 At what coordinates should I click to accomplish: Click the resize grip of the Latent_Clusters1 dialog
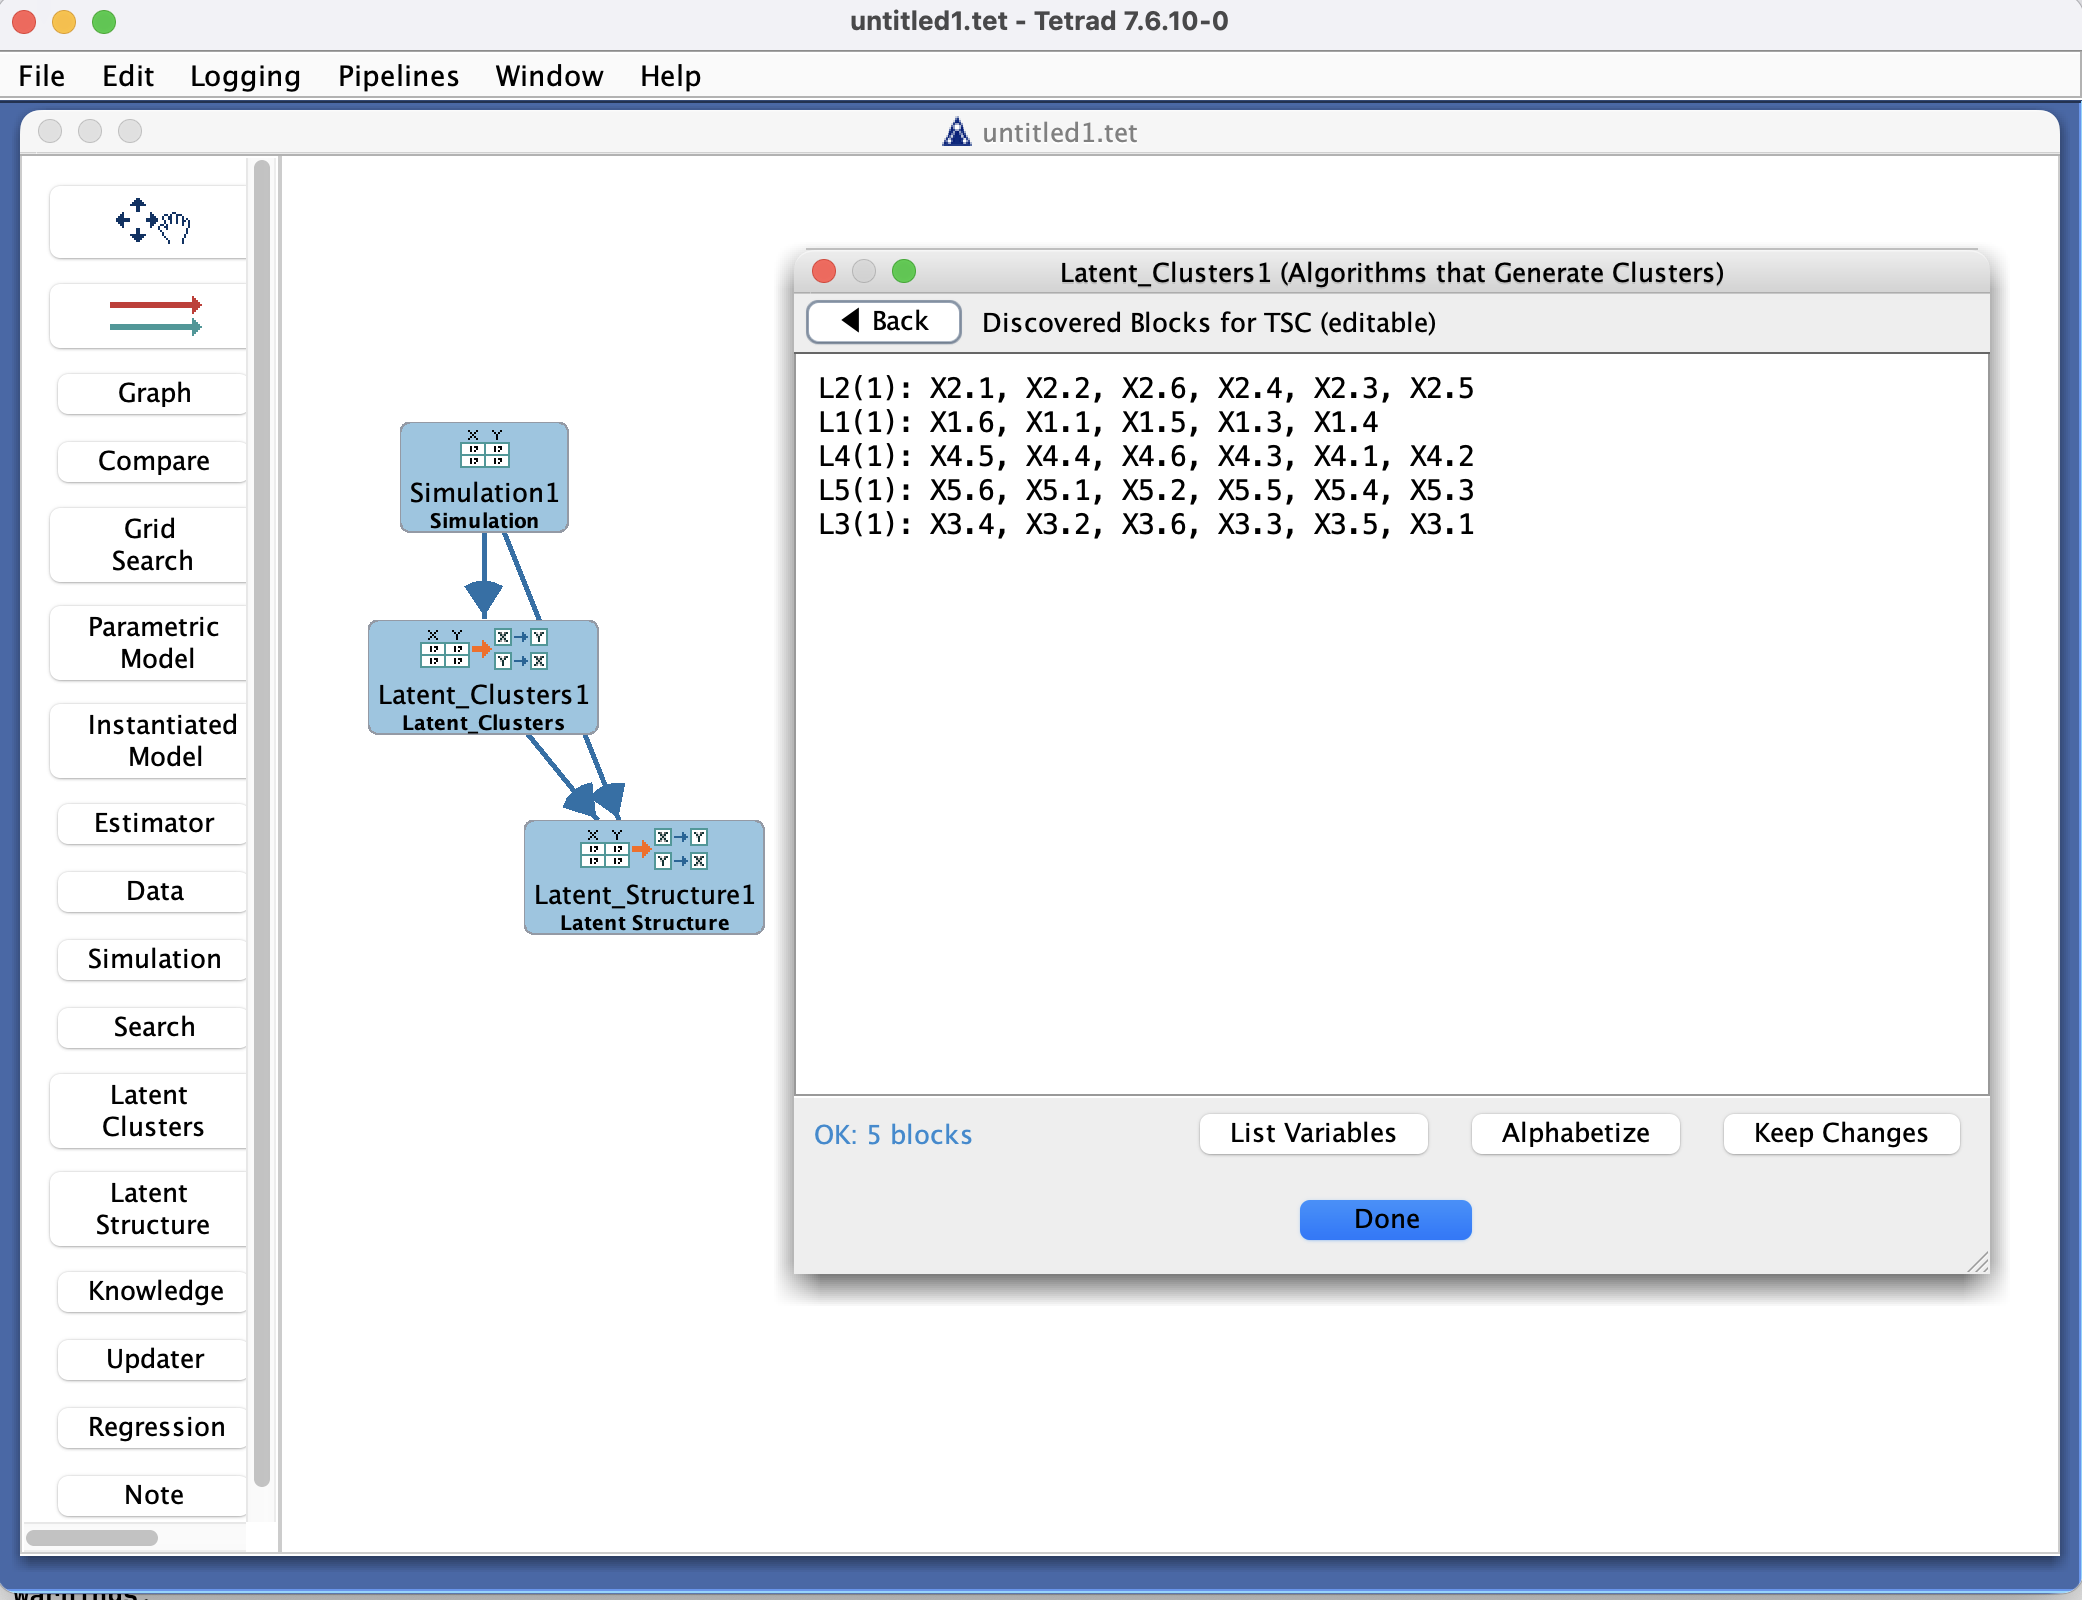(x=1978, y=1262)
